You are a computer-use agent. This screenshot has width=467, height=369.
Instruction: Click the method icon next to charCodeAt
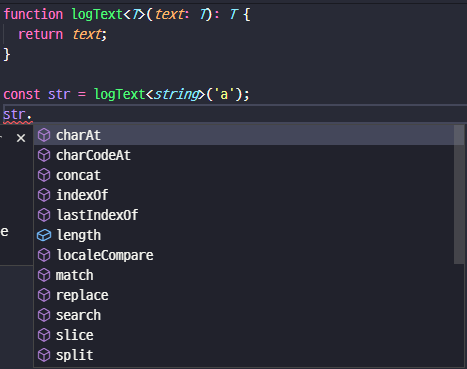(44, 155)
